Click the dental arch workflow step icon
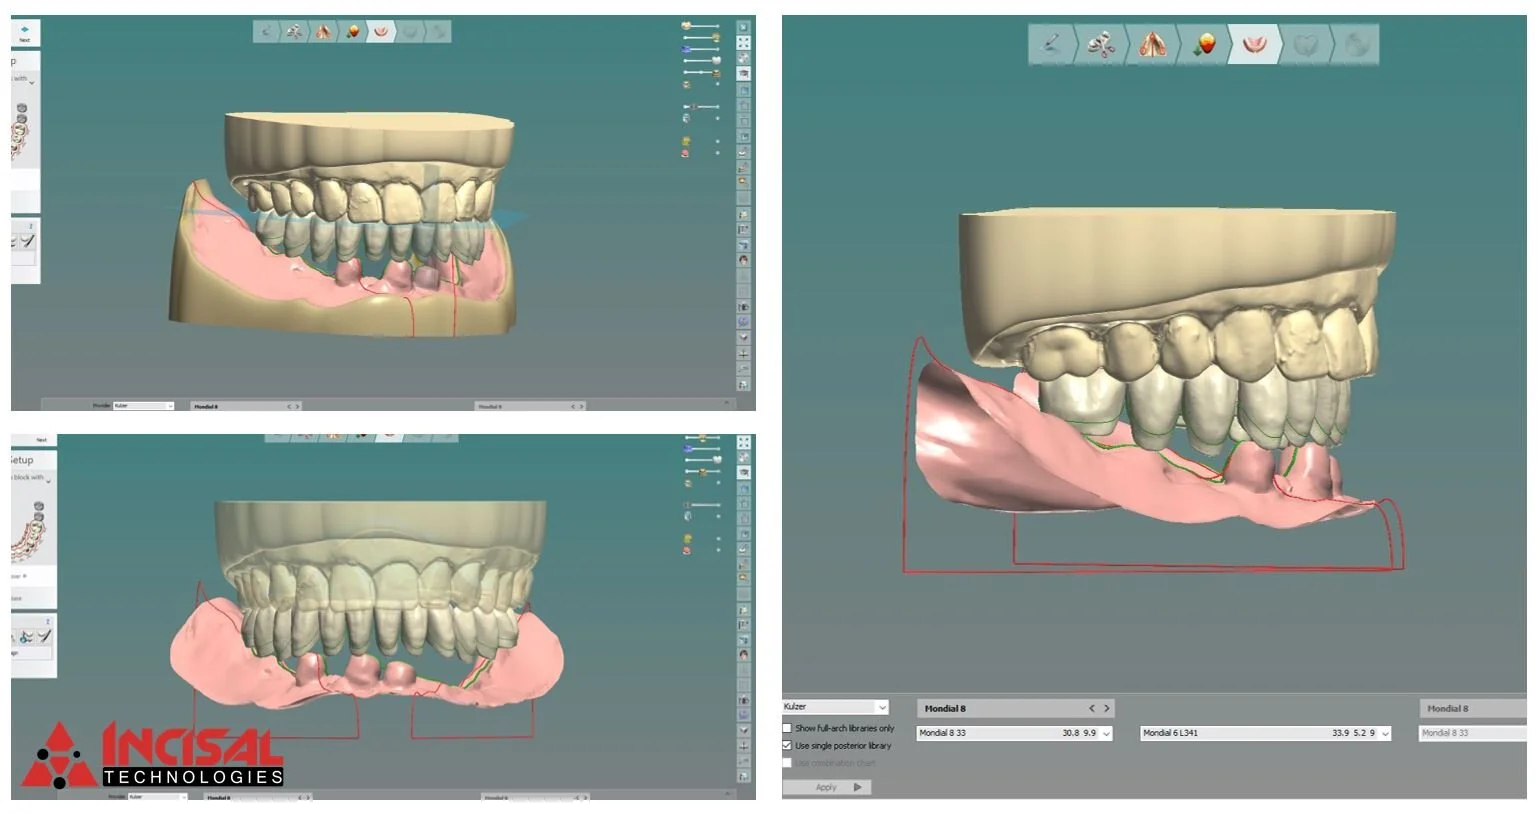1539x814 pixels. [1152, 45]
